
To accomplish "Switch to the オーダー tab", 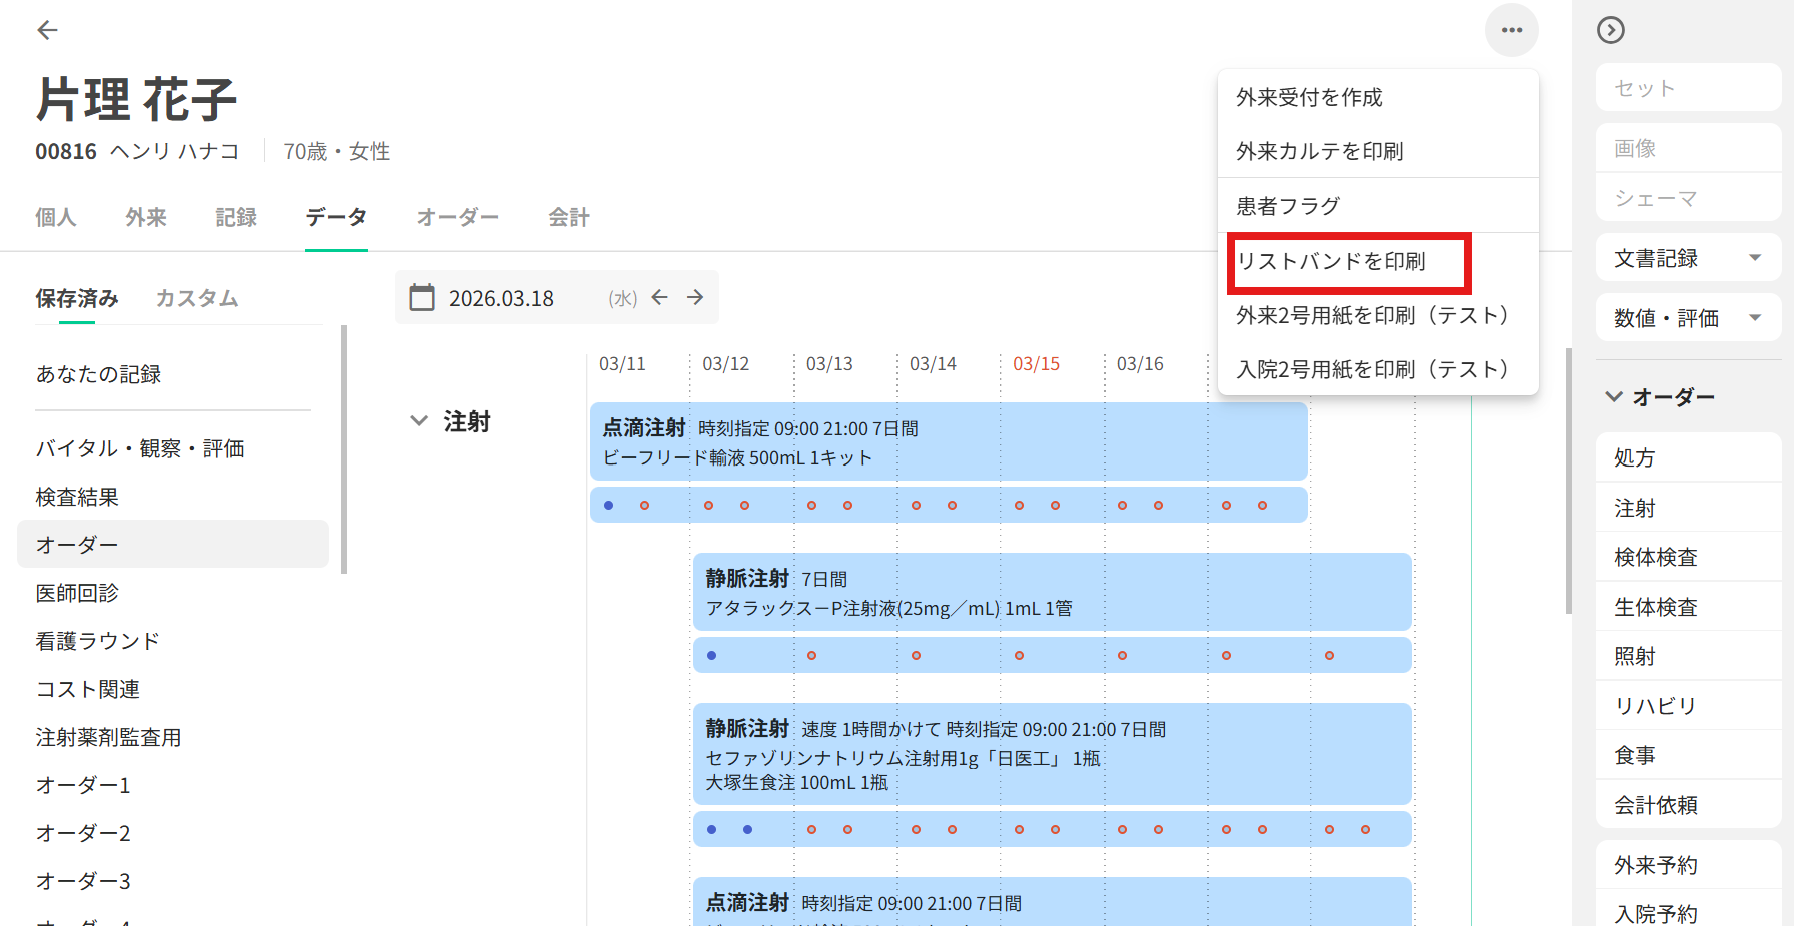I will [x=458, y=217].
